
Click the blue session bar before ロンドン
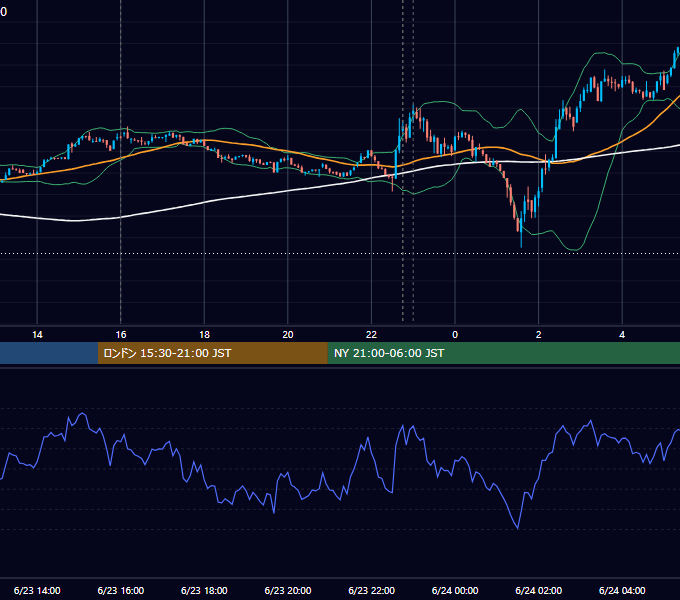49,353
